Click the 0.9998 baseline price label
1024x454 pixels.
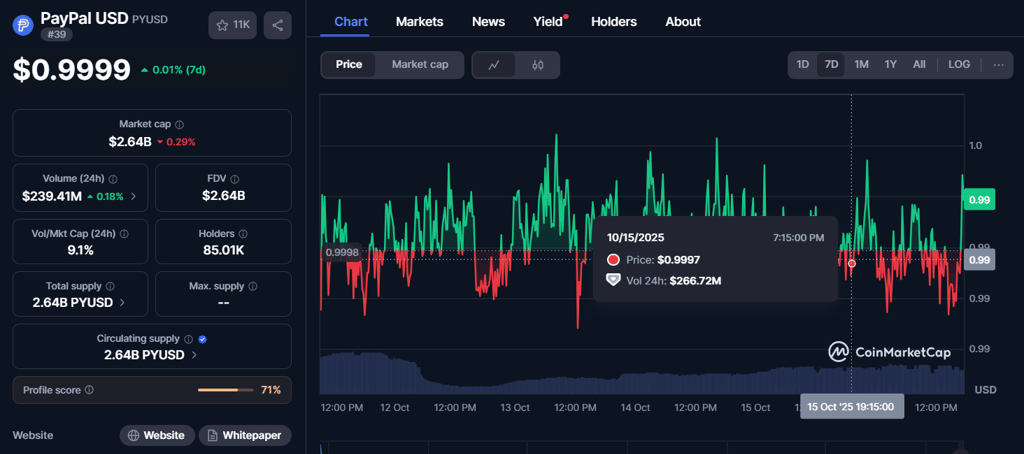(342, 251)
